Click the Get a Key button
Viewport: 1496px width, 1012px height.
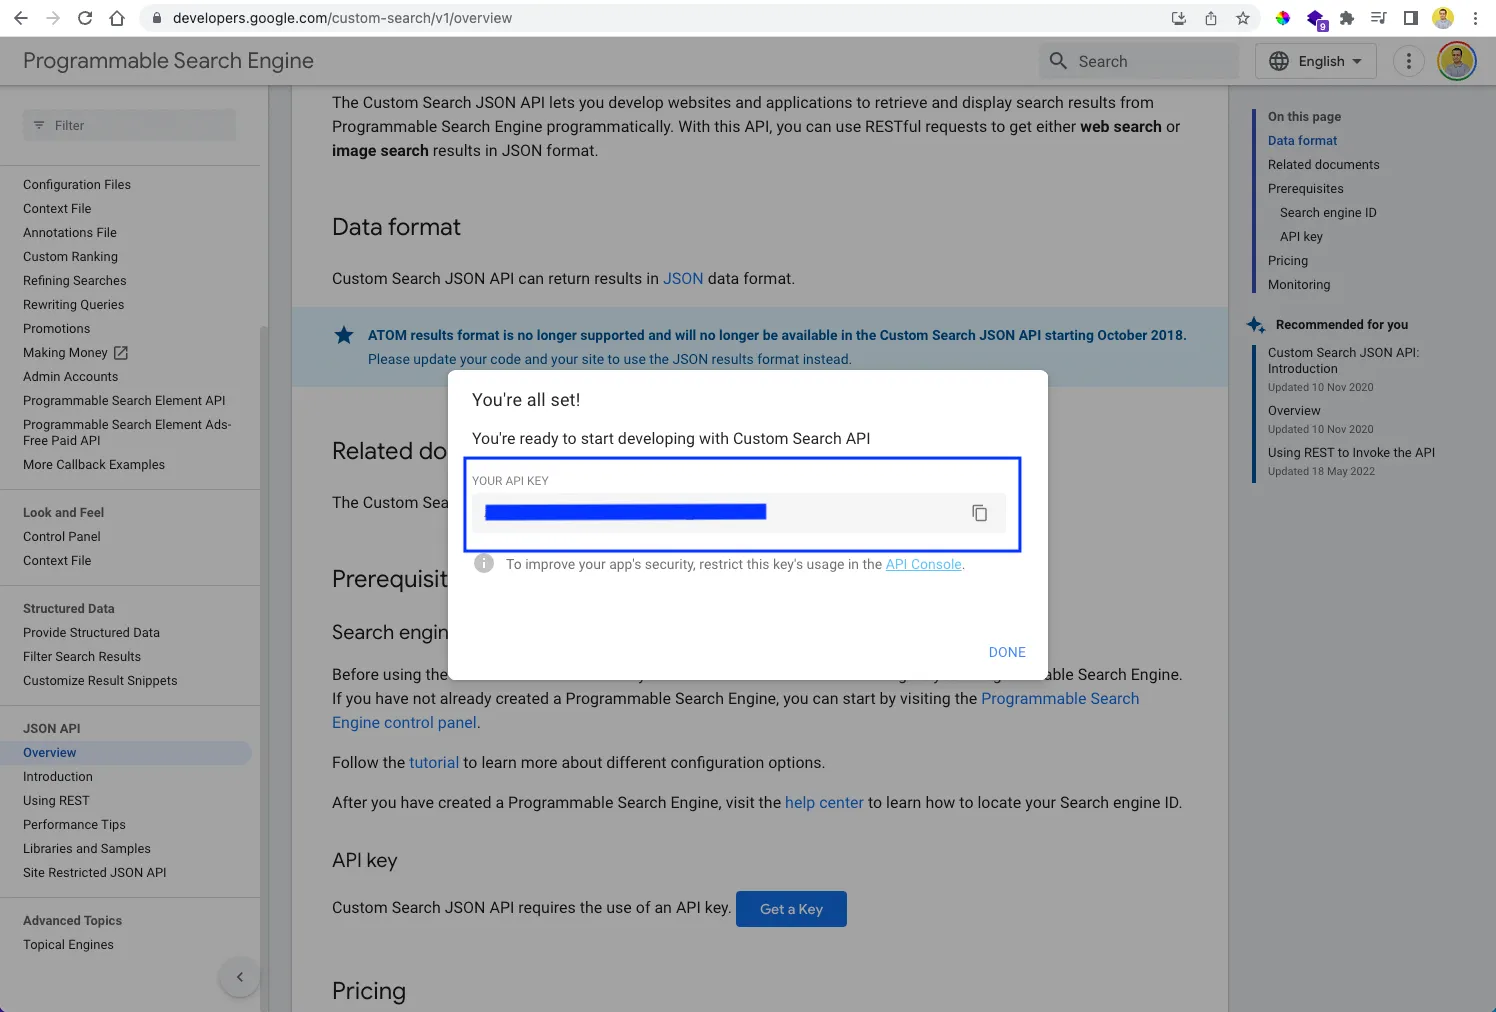point(791,909)
